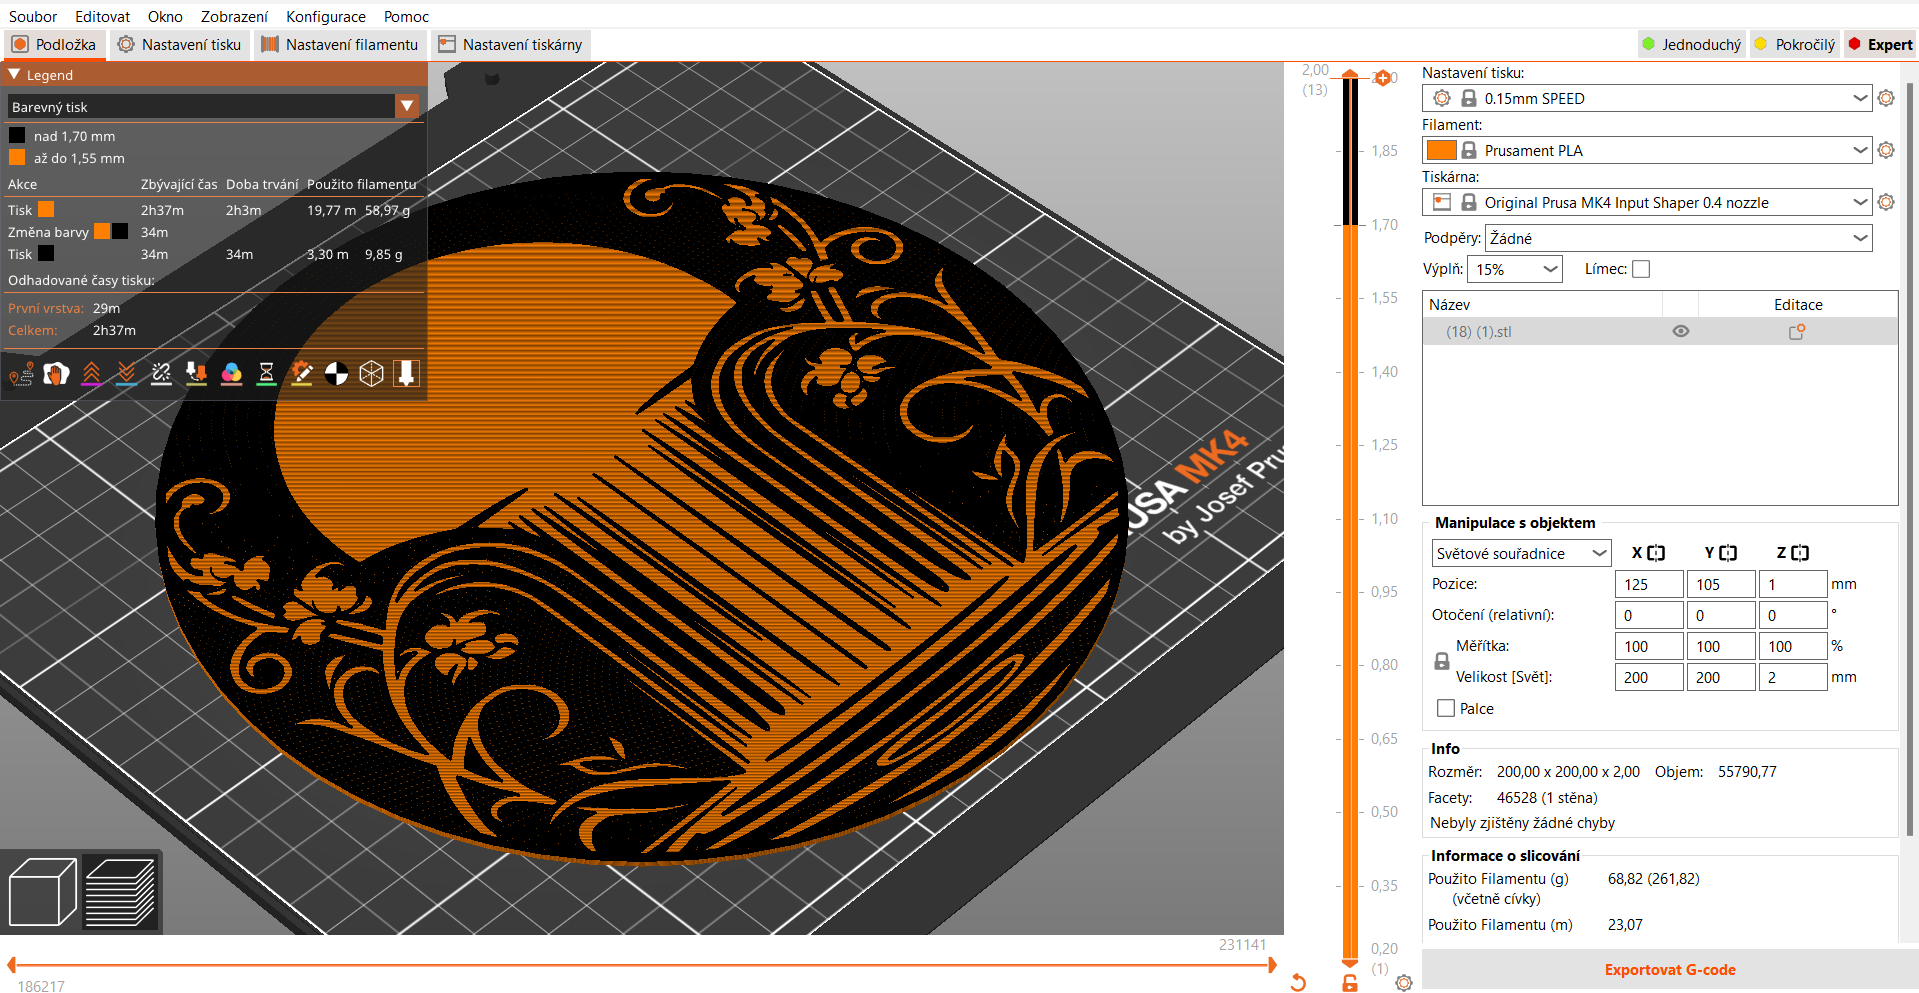This screenshot has width=1919, height=993.
Task: Toggle color changes icon (three color circles)
Action: coord(231,374)
